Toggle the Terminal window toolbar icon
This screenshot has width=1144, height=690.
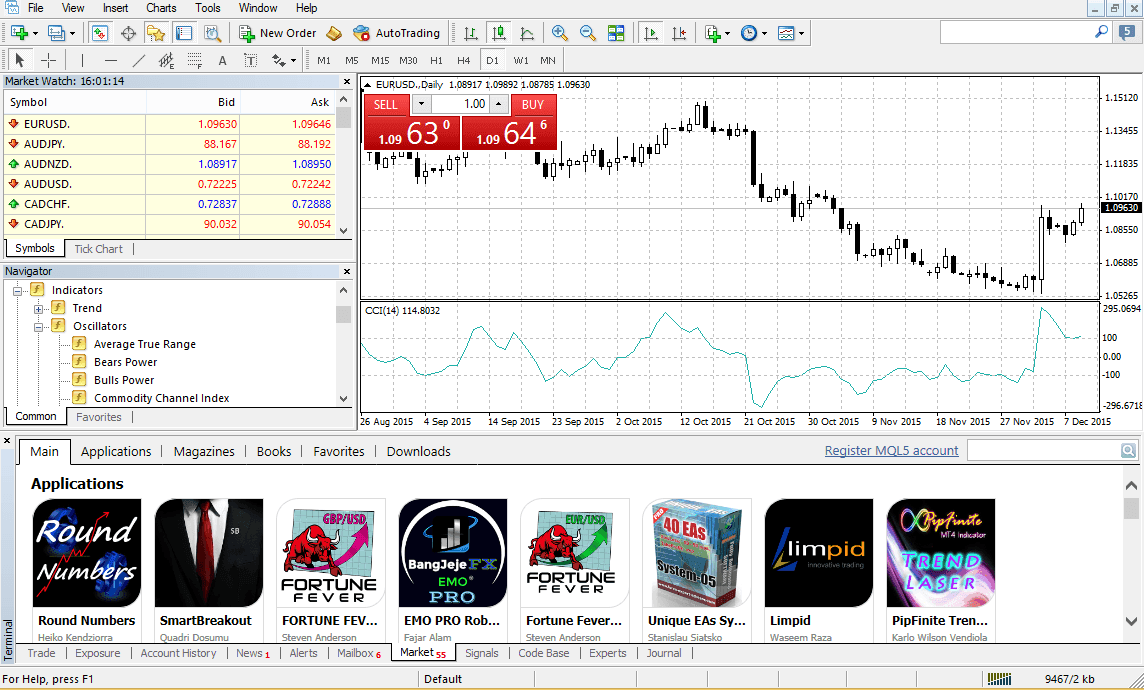[184, 33]
